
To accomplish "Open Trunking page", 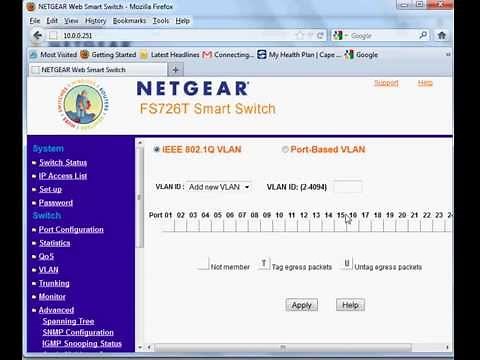I will point(54,283).
